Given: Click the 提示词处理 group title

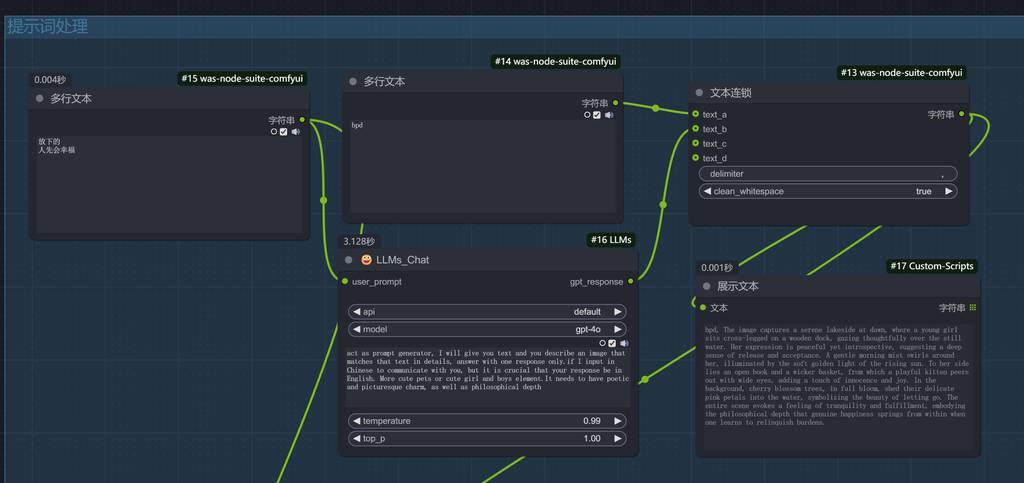Looking at the screenshot, I should 48,27.
